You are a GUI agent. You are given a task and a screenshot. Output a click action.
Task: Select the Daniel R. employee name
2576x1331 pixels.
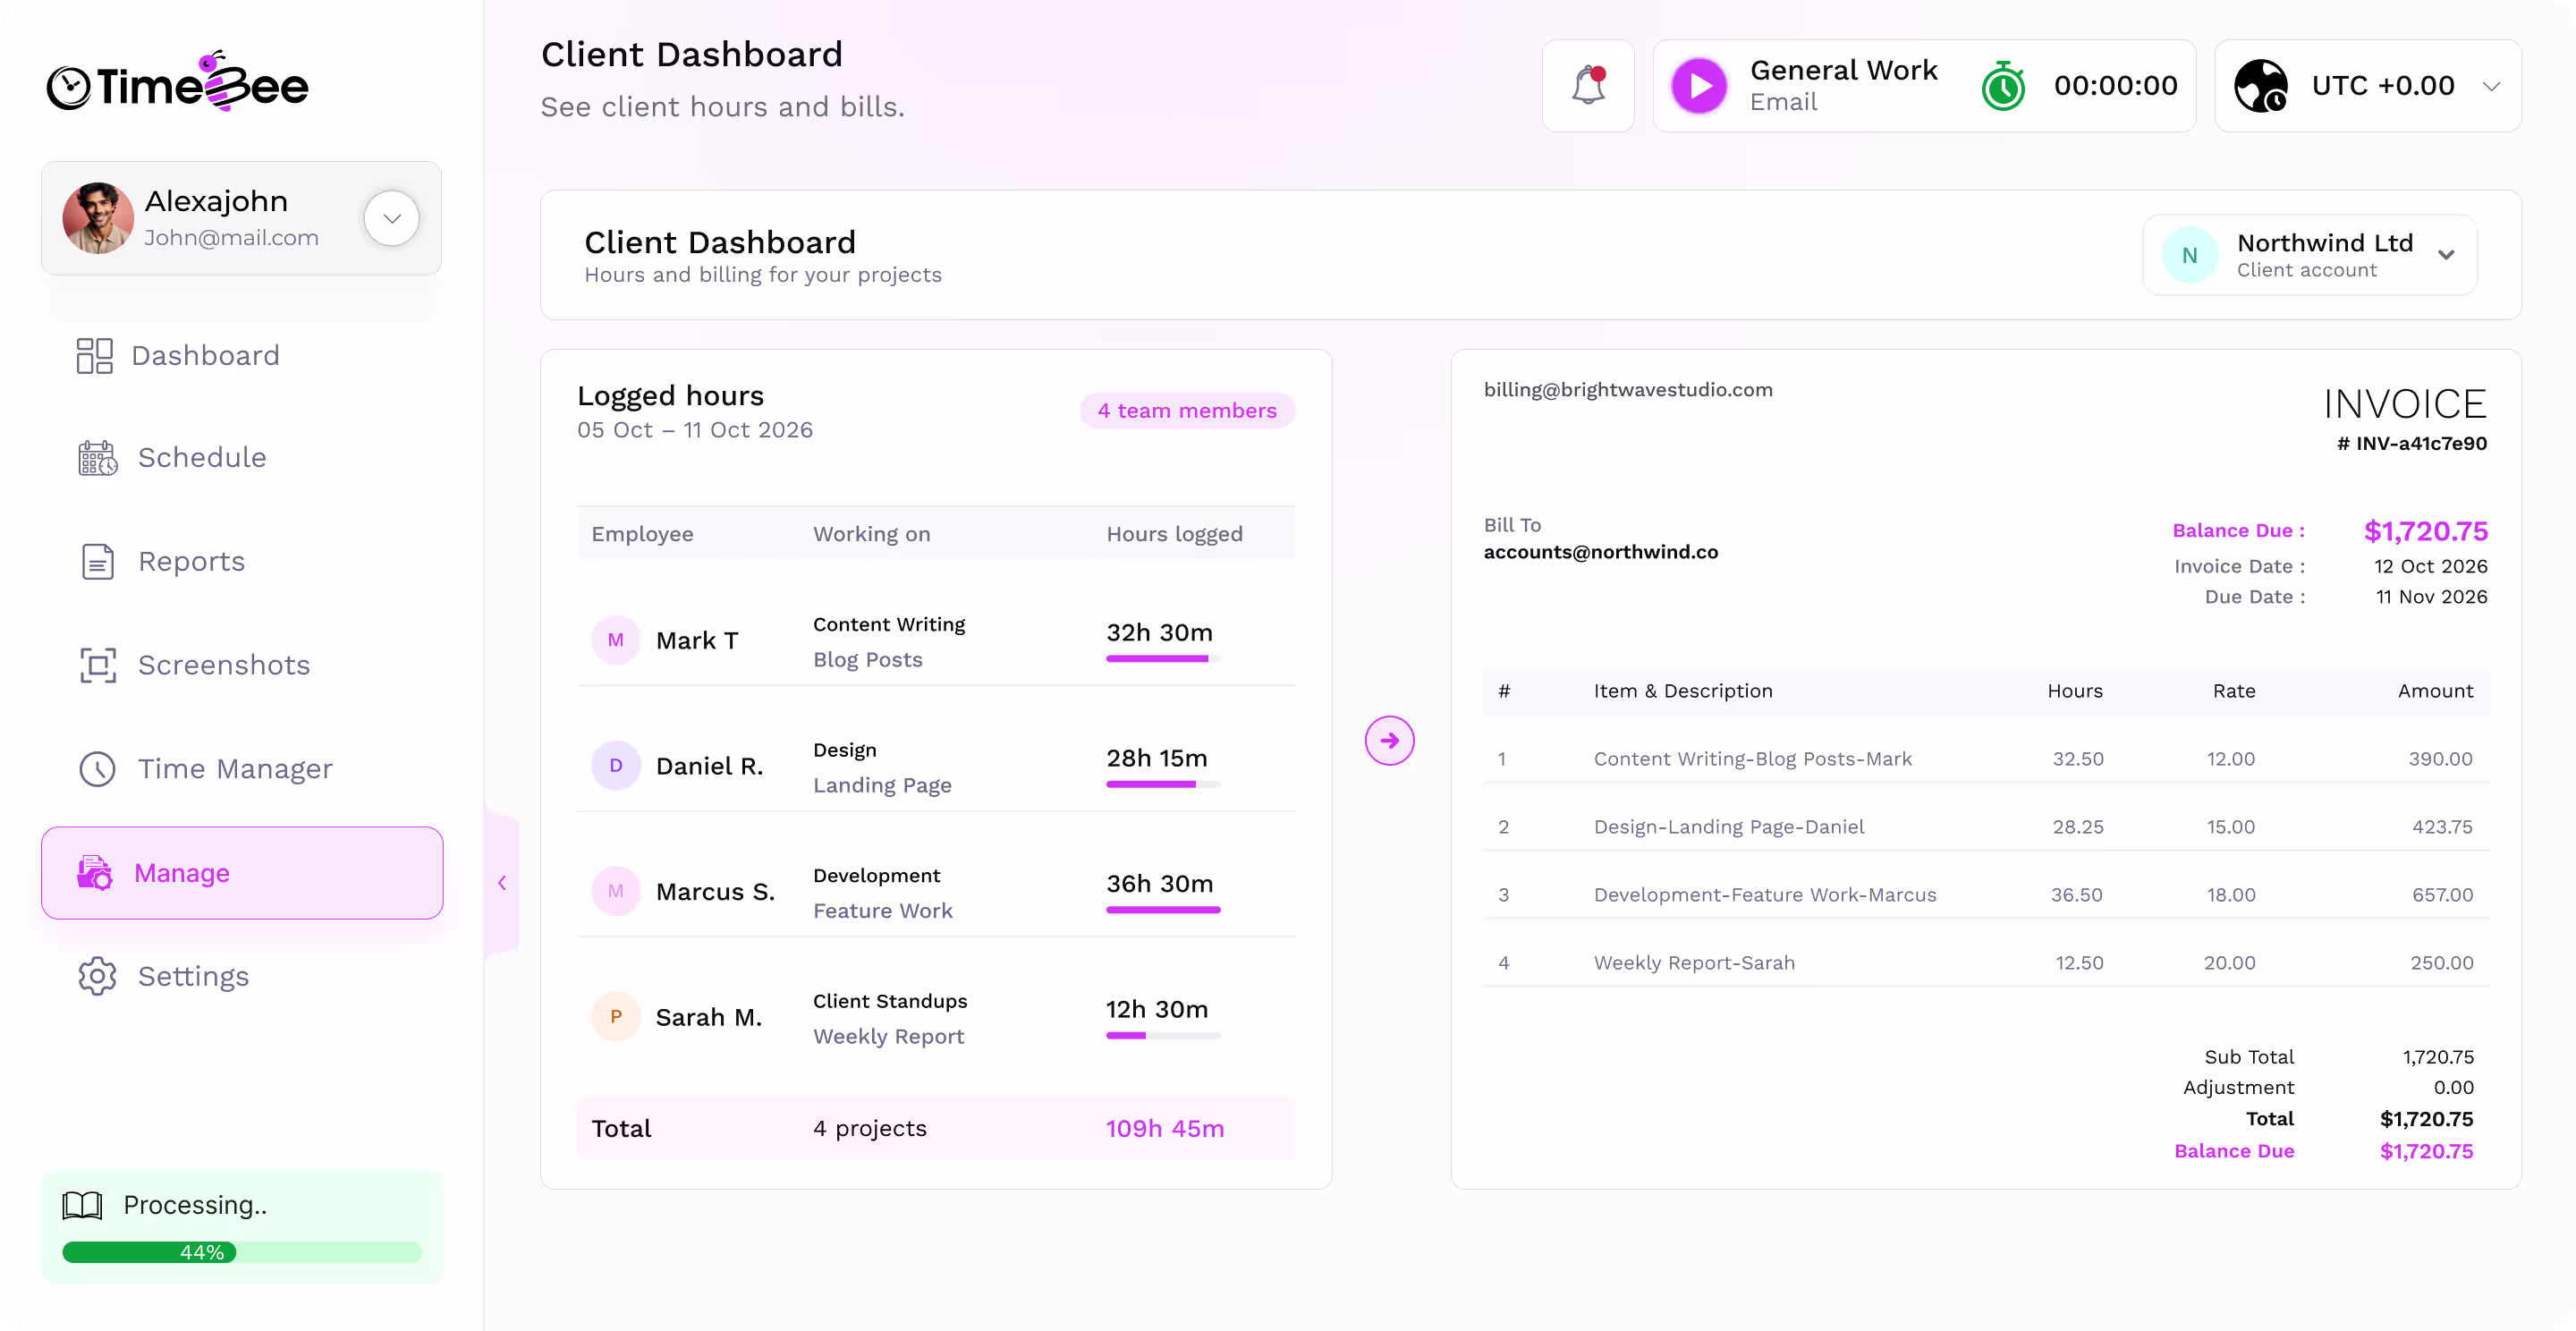pyautogui.click(x=710, y=767)
